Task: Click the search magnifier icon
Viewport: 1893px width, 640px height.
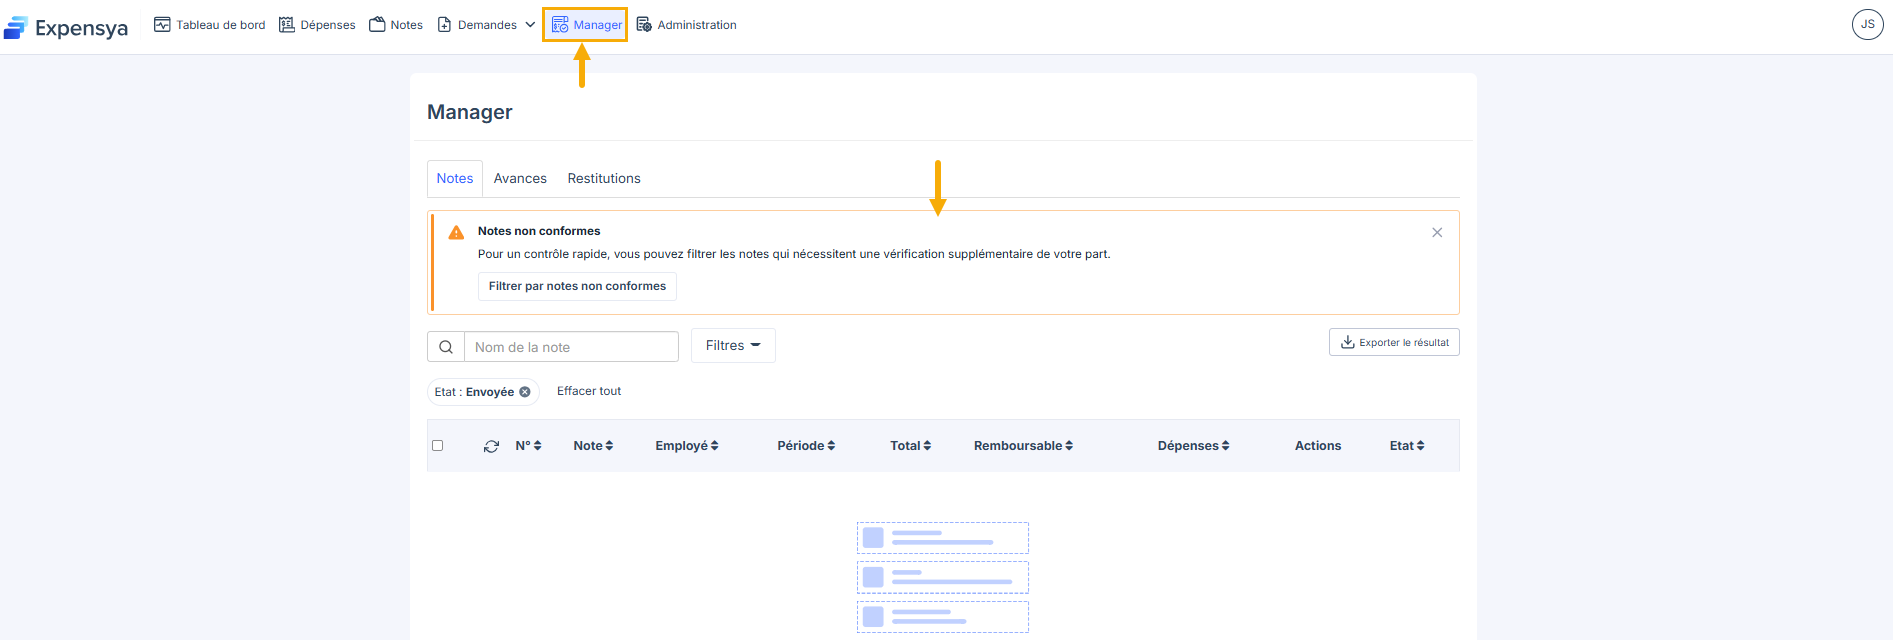Action: click(x=446, y=347)
